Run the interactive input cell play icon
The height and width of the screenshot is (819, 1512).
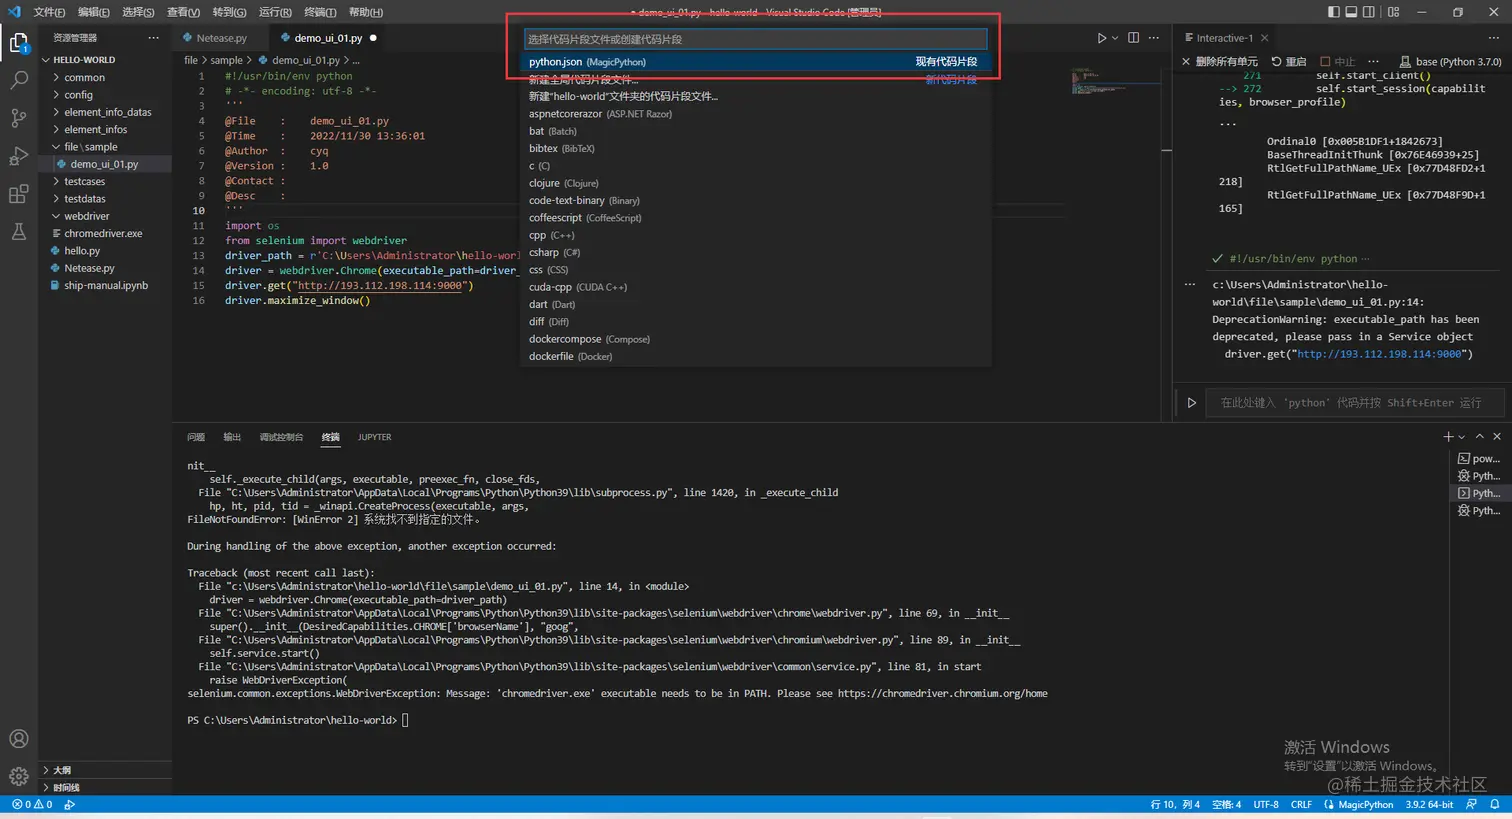click(1191, 403)
